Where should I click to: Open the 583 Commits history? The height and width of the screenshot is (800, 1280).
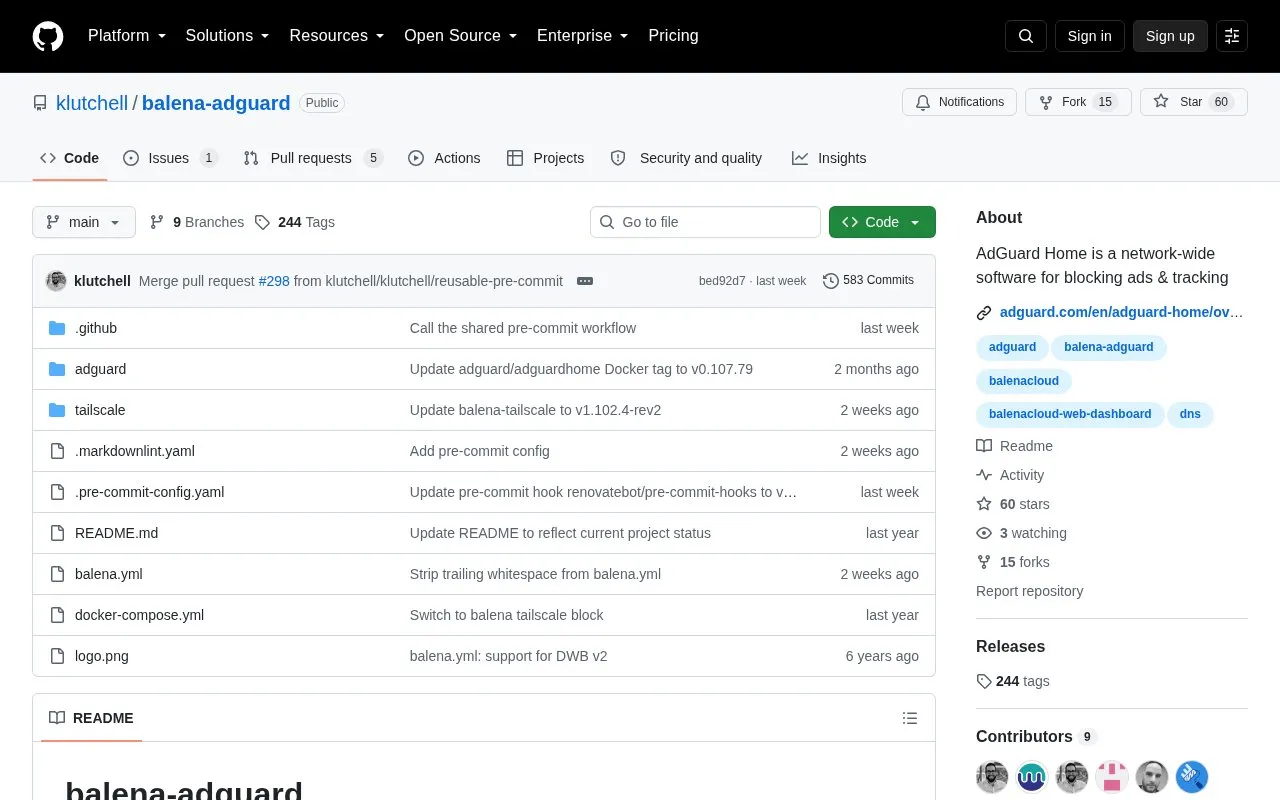pyautogui.click(x=868, y=281)
